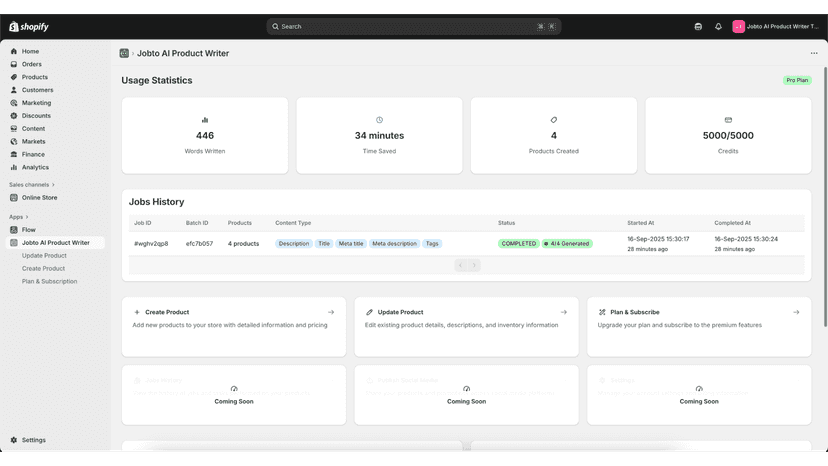Click the Description content type tag

click(294, 244)
